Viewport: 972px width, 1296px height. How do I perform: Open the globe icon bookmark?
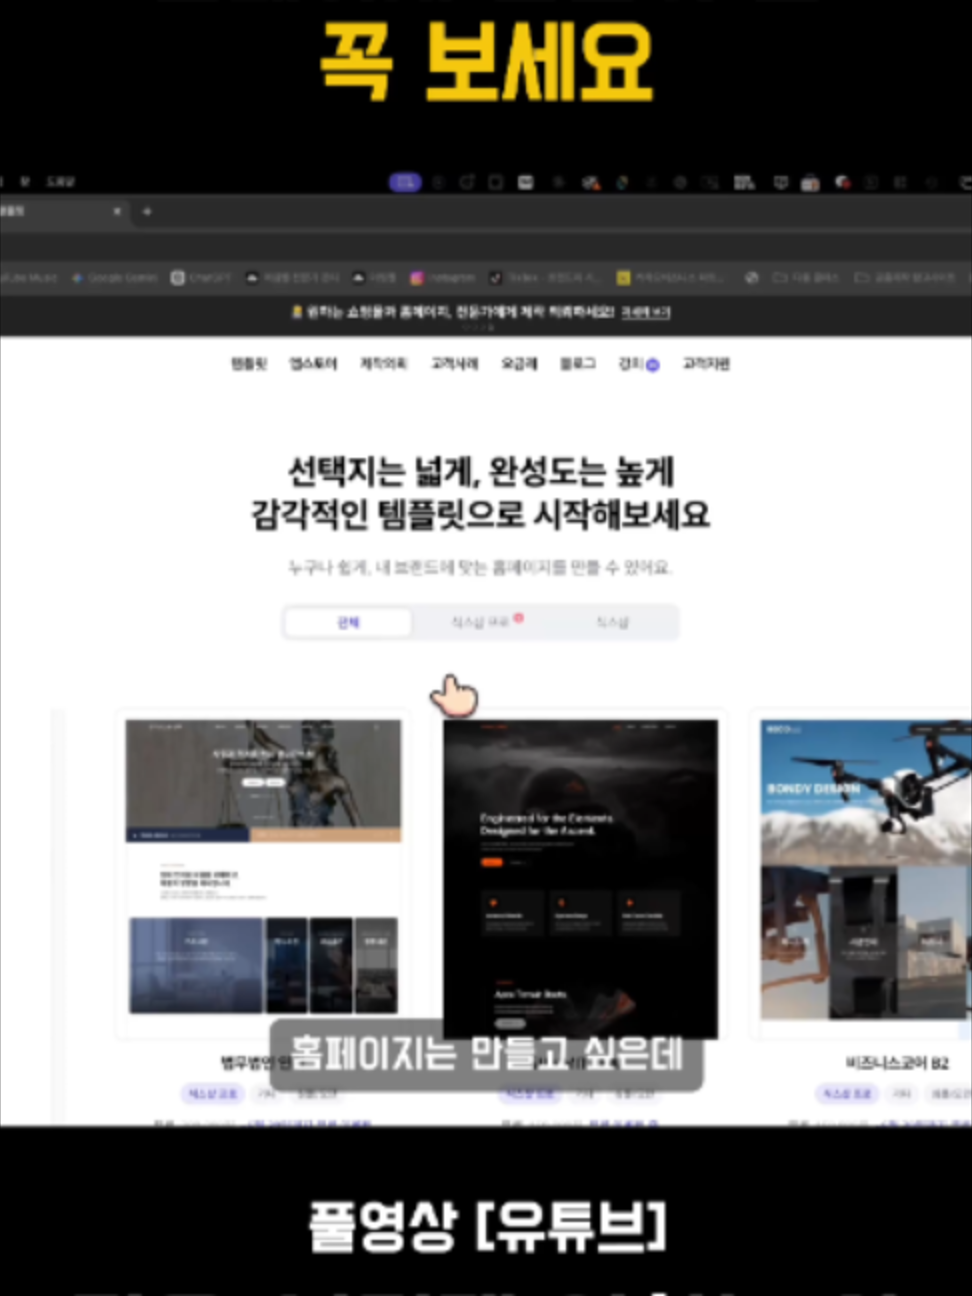[752, 277]
